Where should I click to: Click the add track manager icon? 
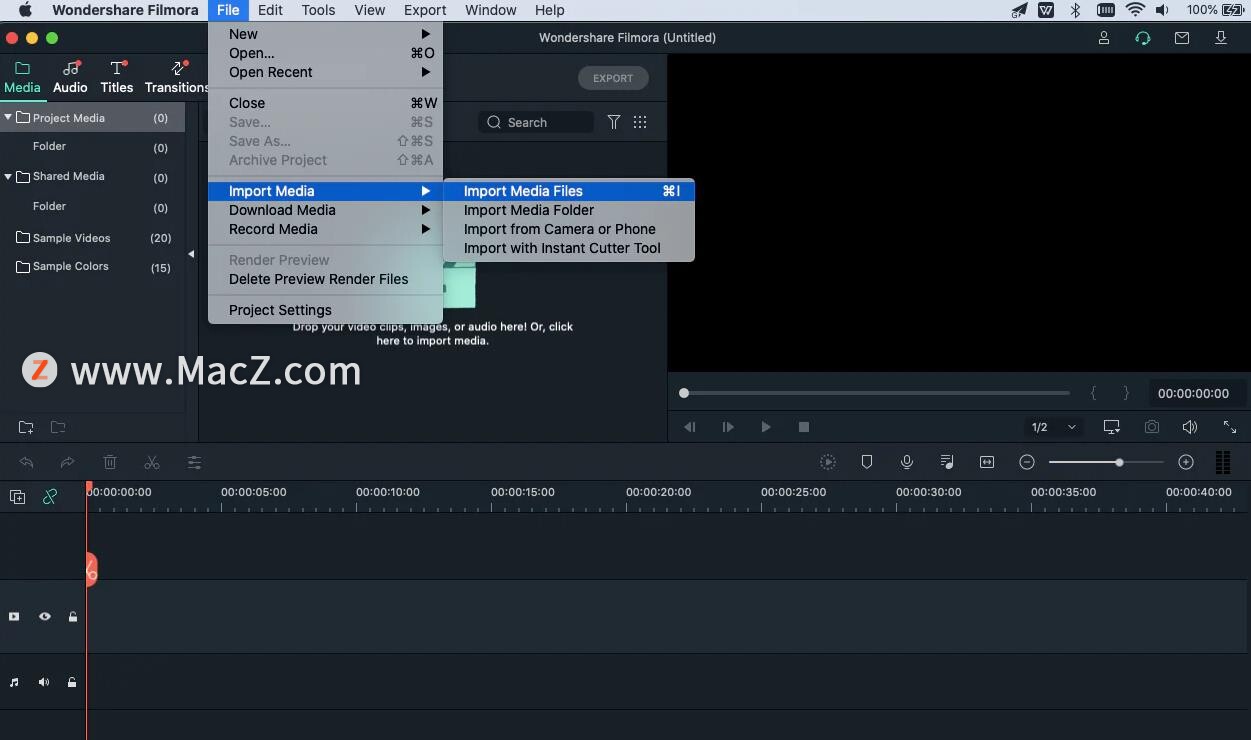click(x=17, y=497)
